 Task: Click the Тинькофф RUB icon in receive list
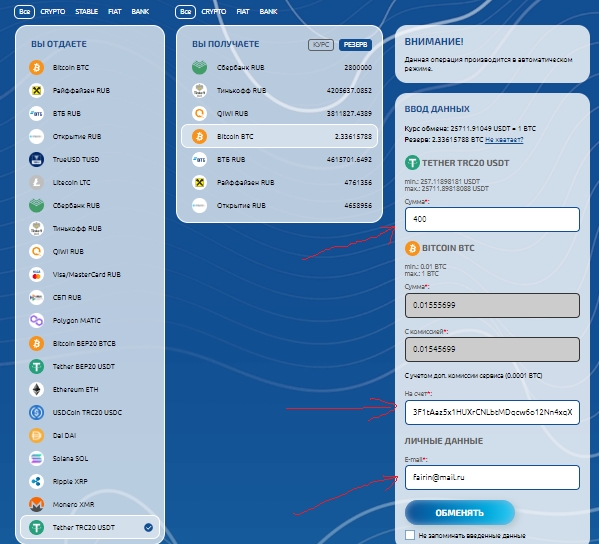(199, 91)
